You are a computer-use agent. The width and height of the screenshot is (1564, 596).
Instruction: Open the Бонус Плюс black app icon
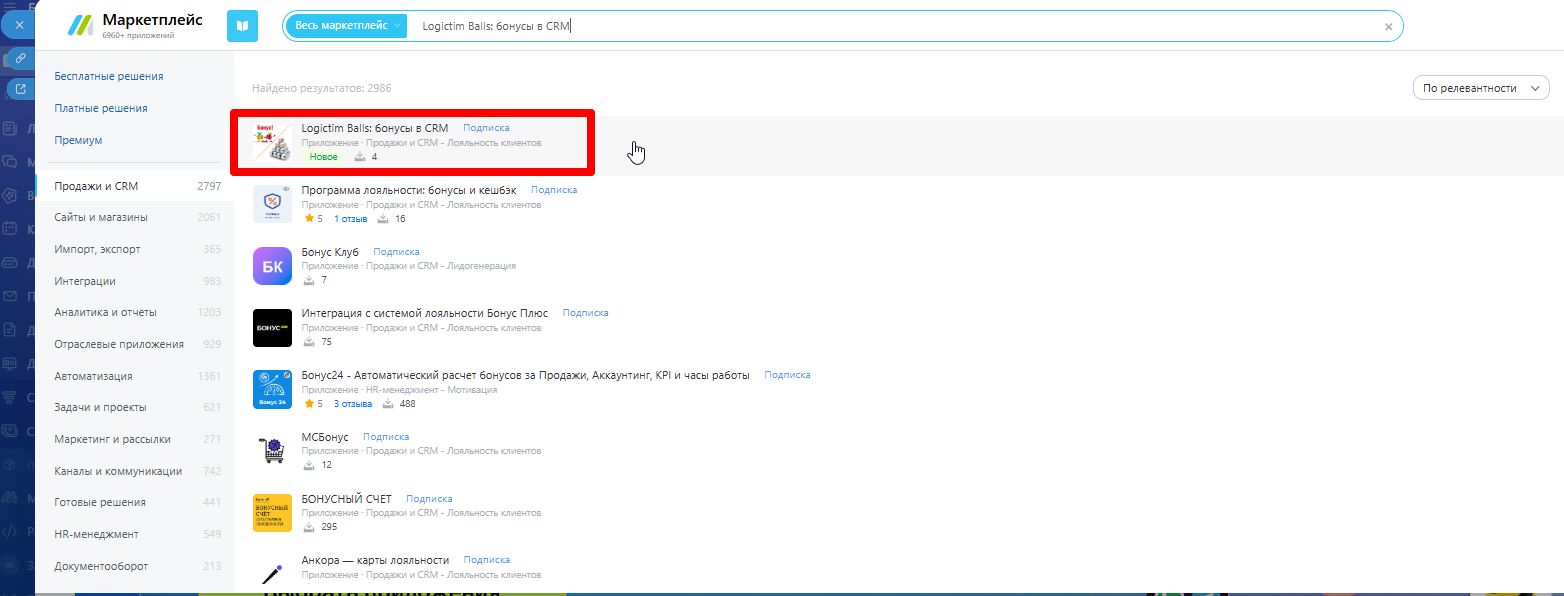pyautogui.click(x=272, y=328)
